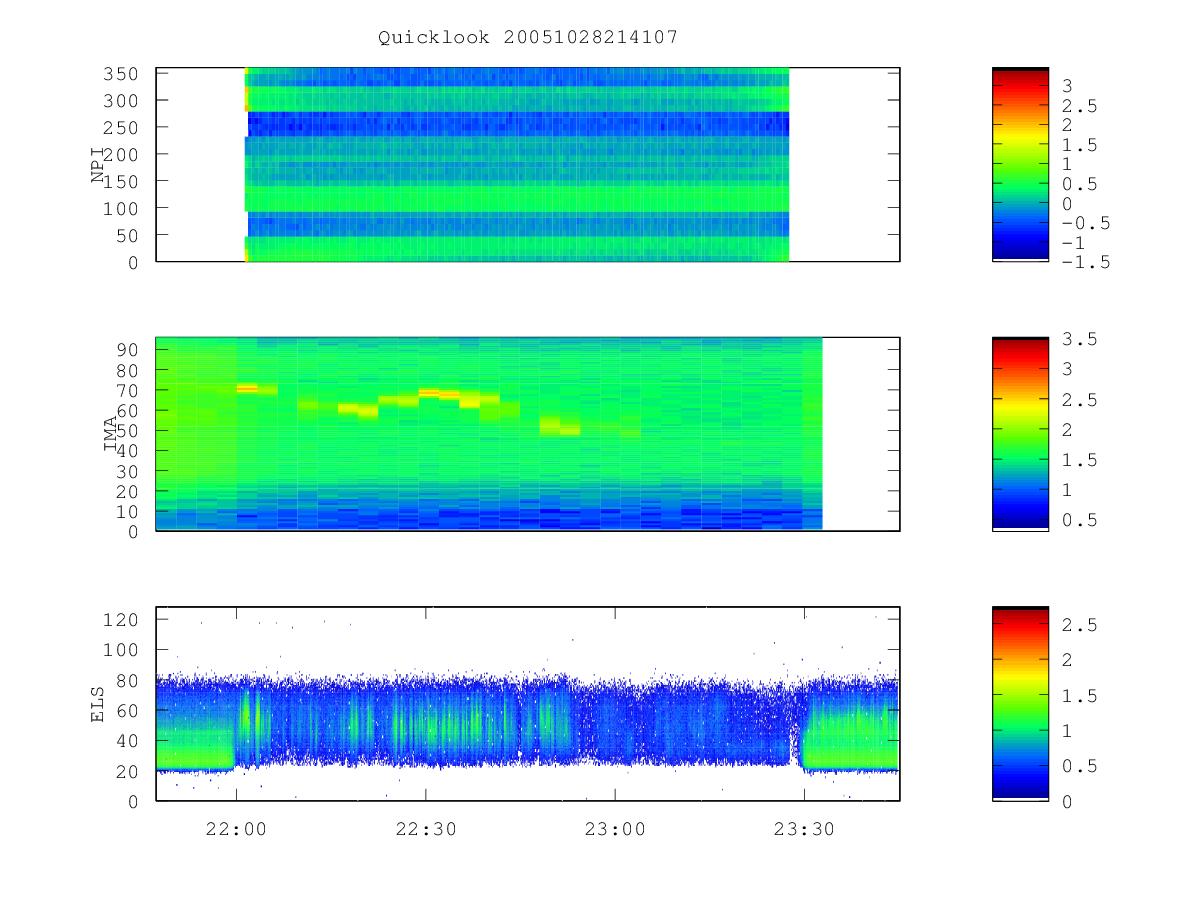1200x900 pixels.
Task: Click the 2.5 label on ELS colorbar
Action: (x=1078, y=625)
